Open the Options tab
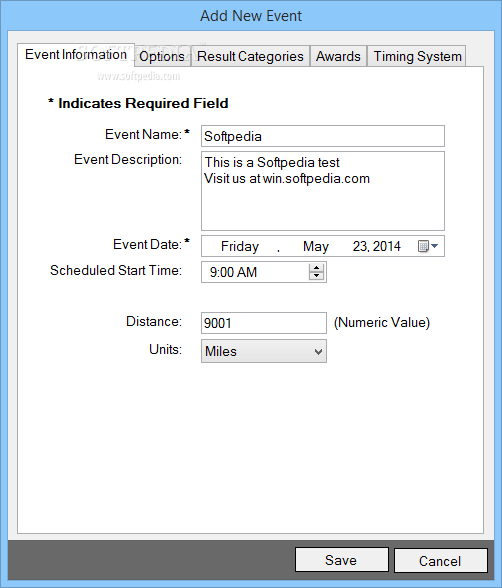This screenshot has width=502, height=588. pos(162,56)
